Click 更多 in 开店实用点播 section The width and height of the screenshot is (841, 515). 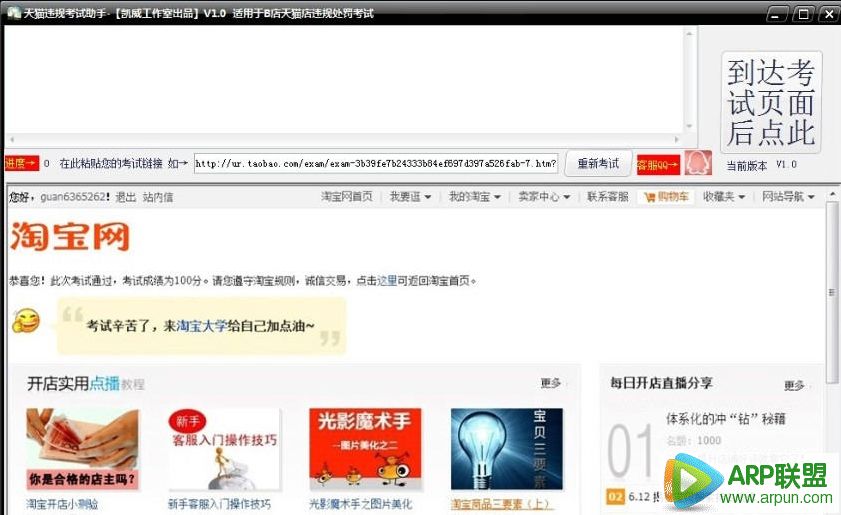pyautogui.click(x=550, y=383)
